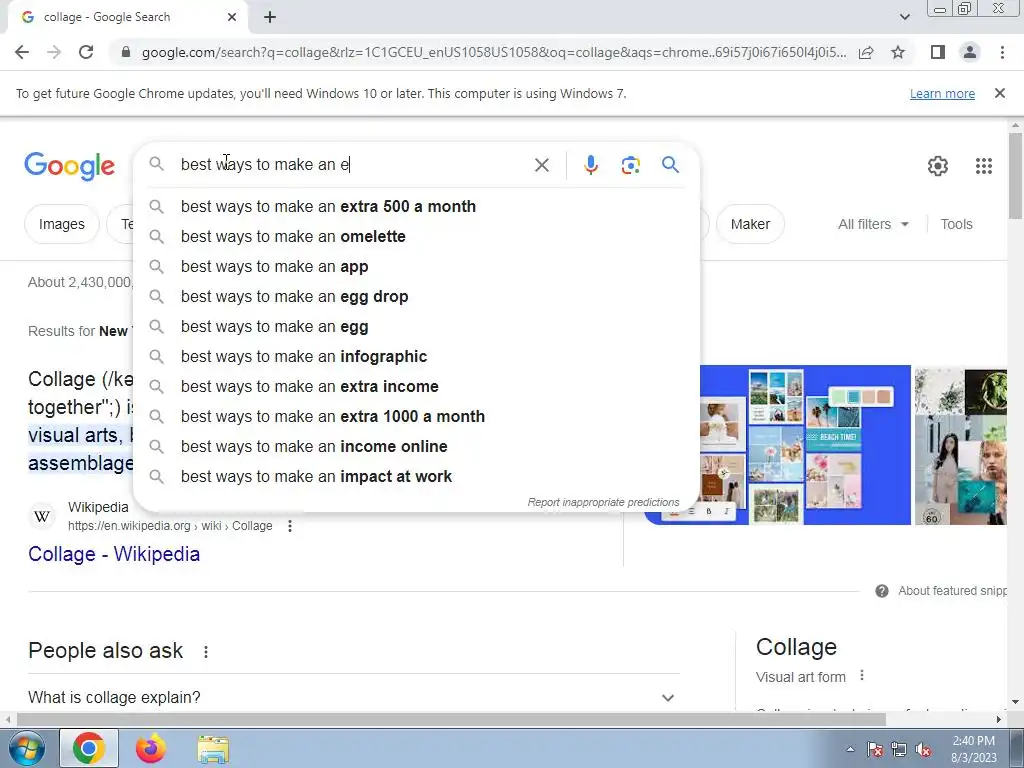Open the Action Center flag icon
Screen dimensions: 1024x768
point(874,750)
